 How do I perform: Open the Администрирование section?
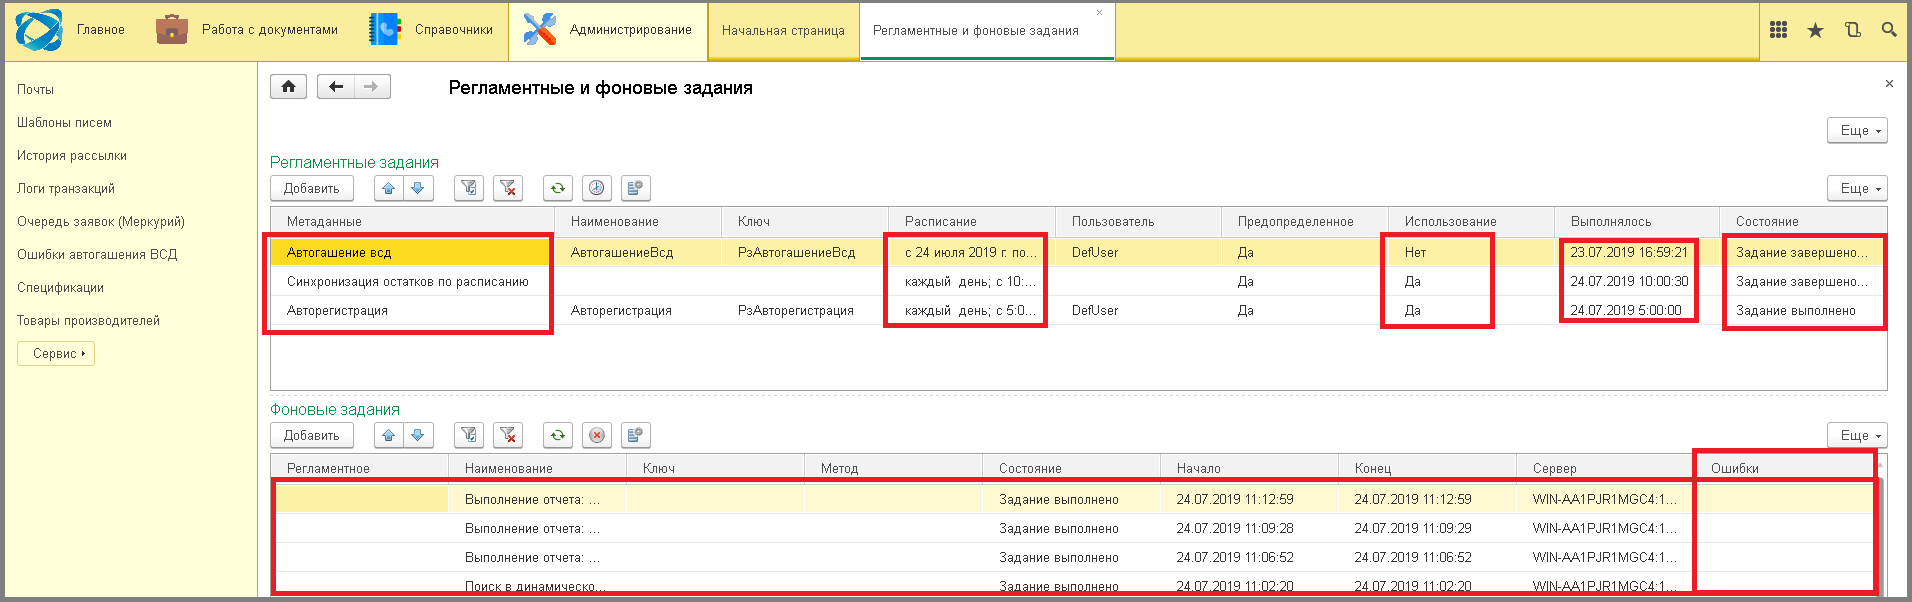pos(608,30)
